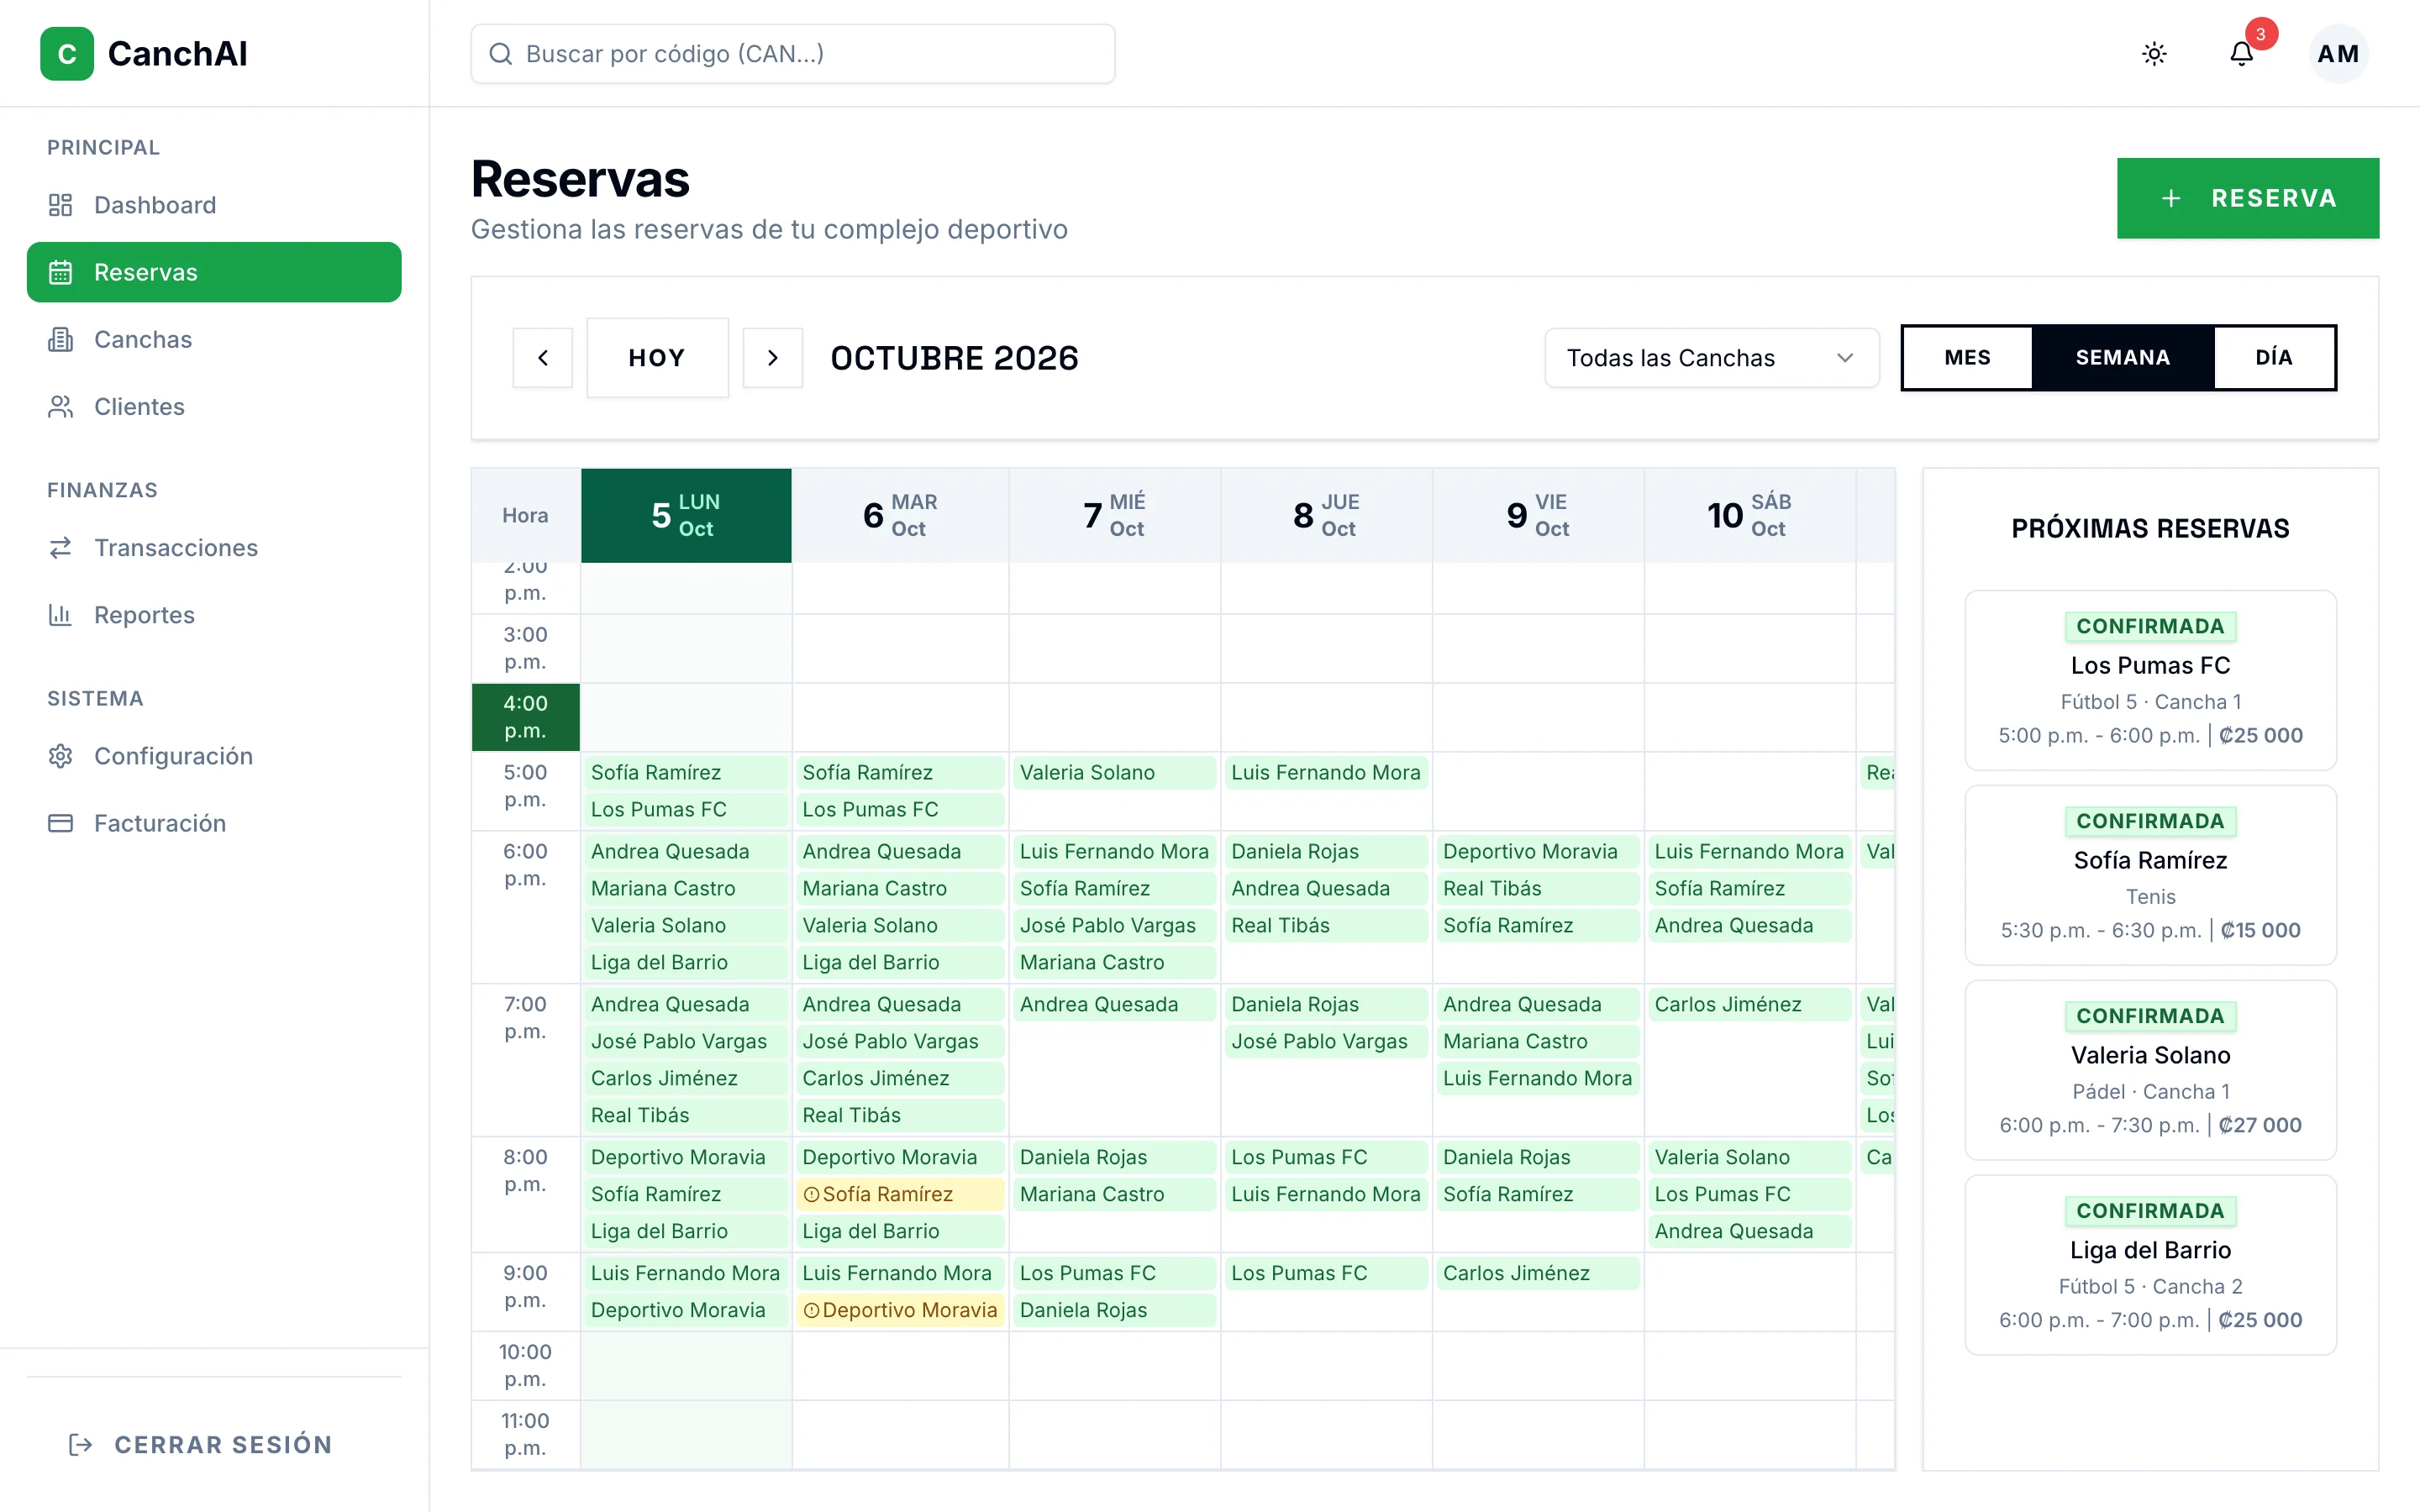Open Reportes using its chart icon
Screen dimensions: 2420x1512
point(61,615)
